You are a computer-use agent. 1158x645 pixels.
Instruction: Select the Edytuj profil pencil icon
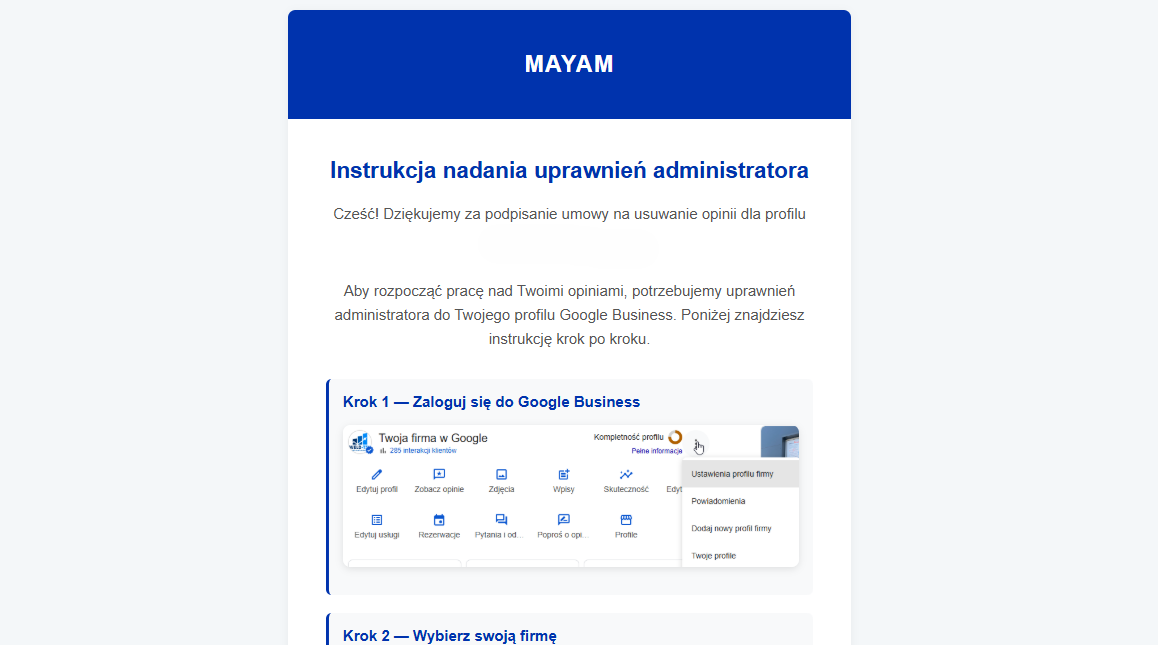coord(377,472)
